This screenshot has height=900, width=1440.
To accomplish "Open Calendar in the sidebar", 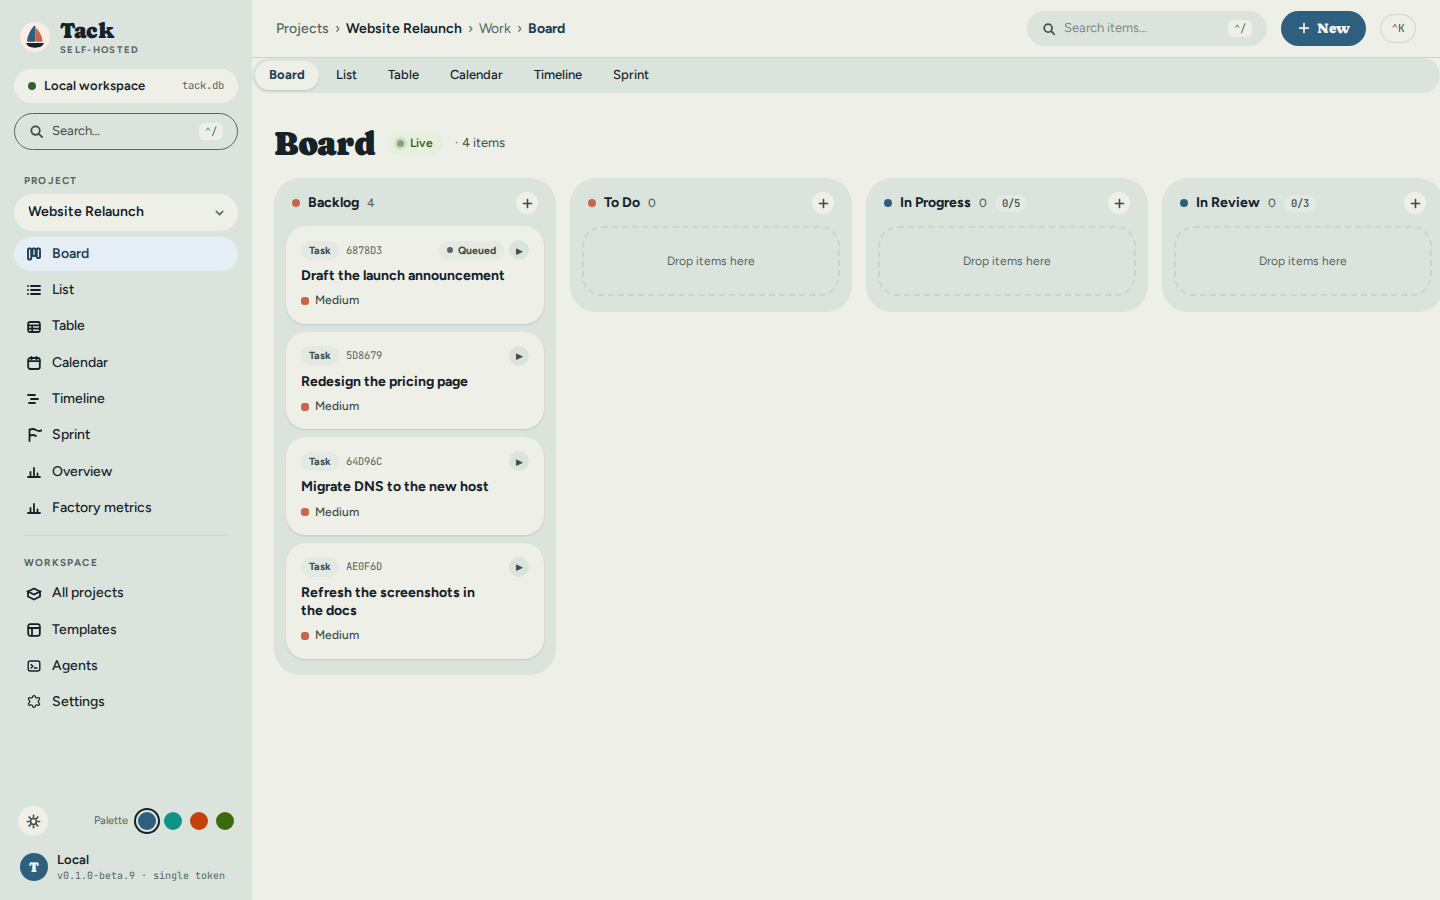I will click(x=126, y=363).
